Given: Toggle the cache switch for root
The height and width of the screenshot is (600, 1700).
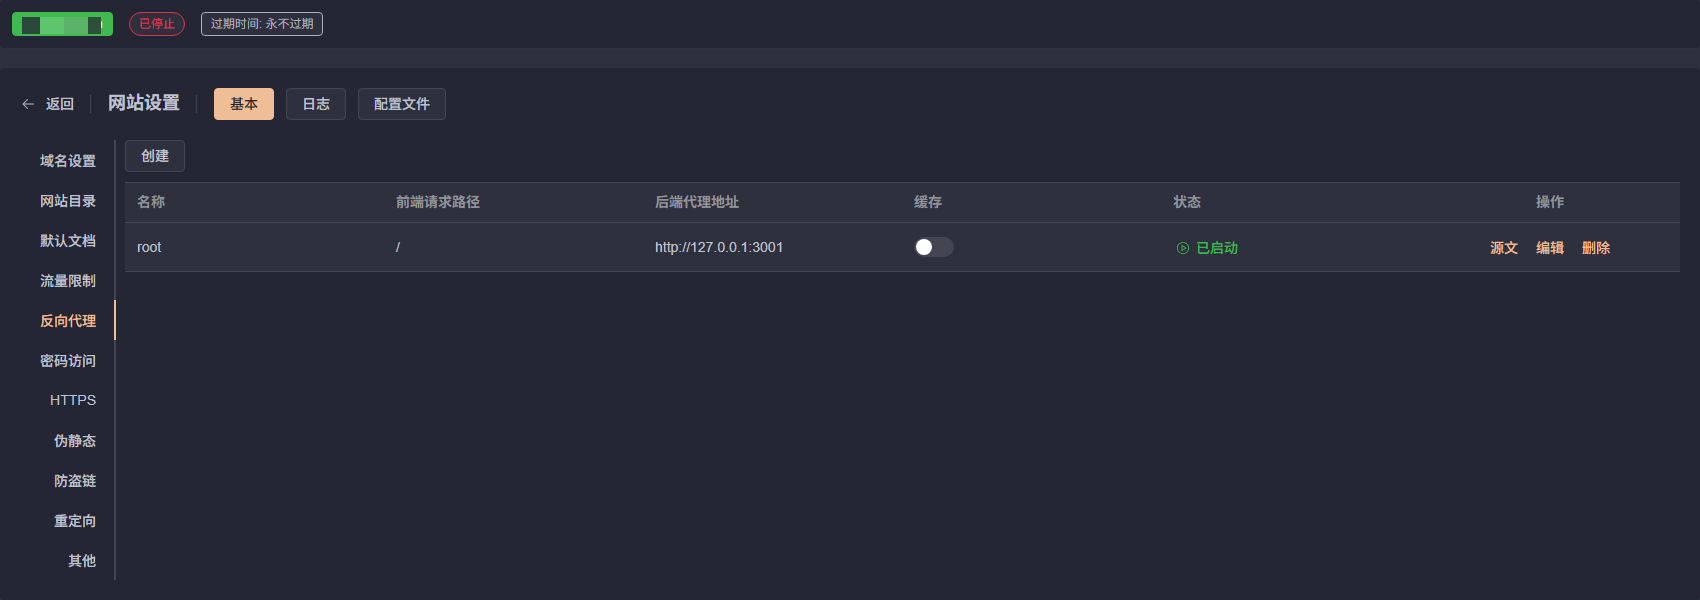Looking at the screenshot, I should click(x=934, y=247).
